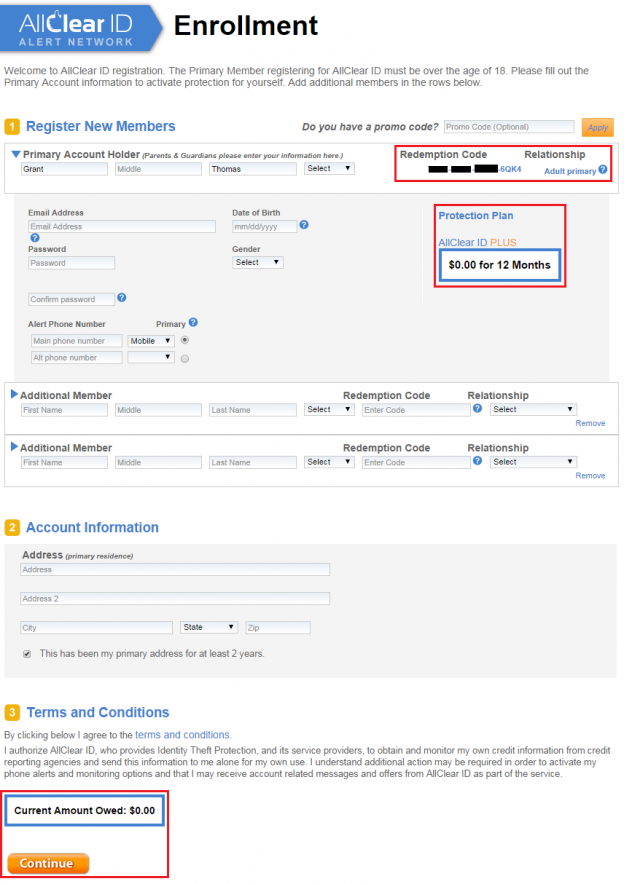Click into the Email Address field
The width and height of the screenshot is (624, 884).
click(x=121, y=227)
